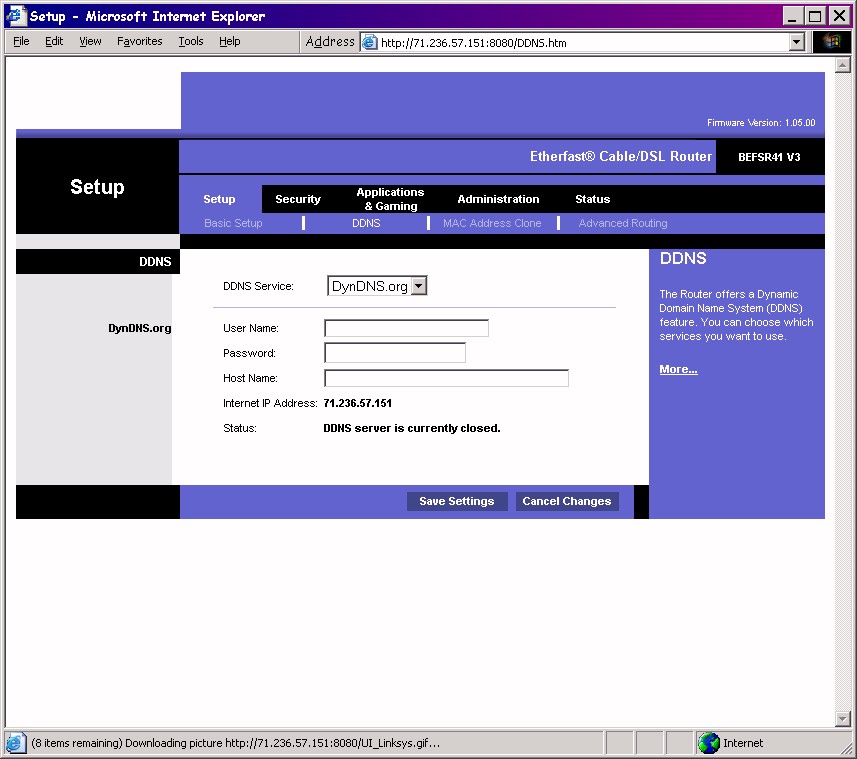Open the Favorites menu
This screenshot has width=857, height=759.
(x=139, y=42)
